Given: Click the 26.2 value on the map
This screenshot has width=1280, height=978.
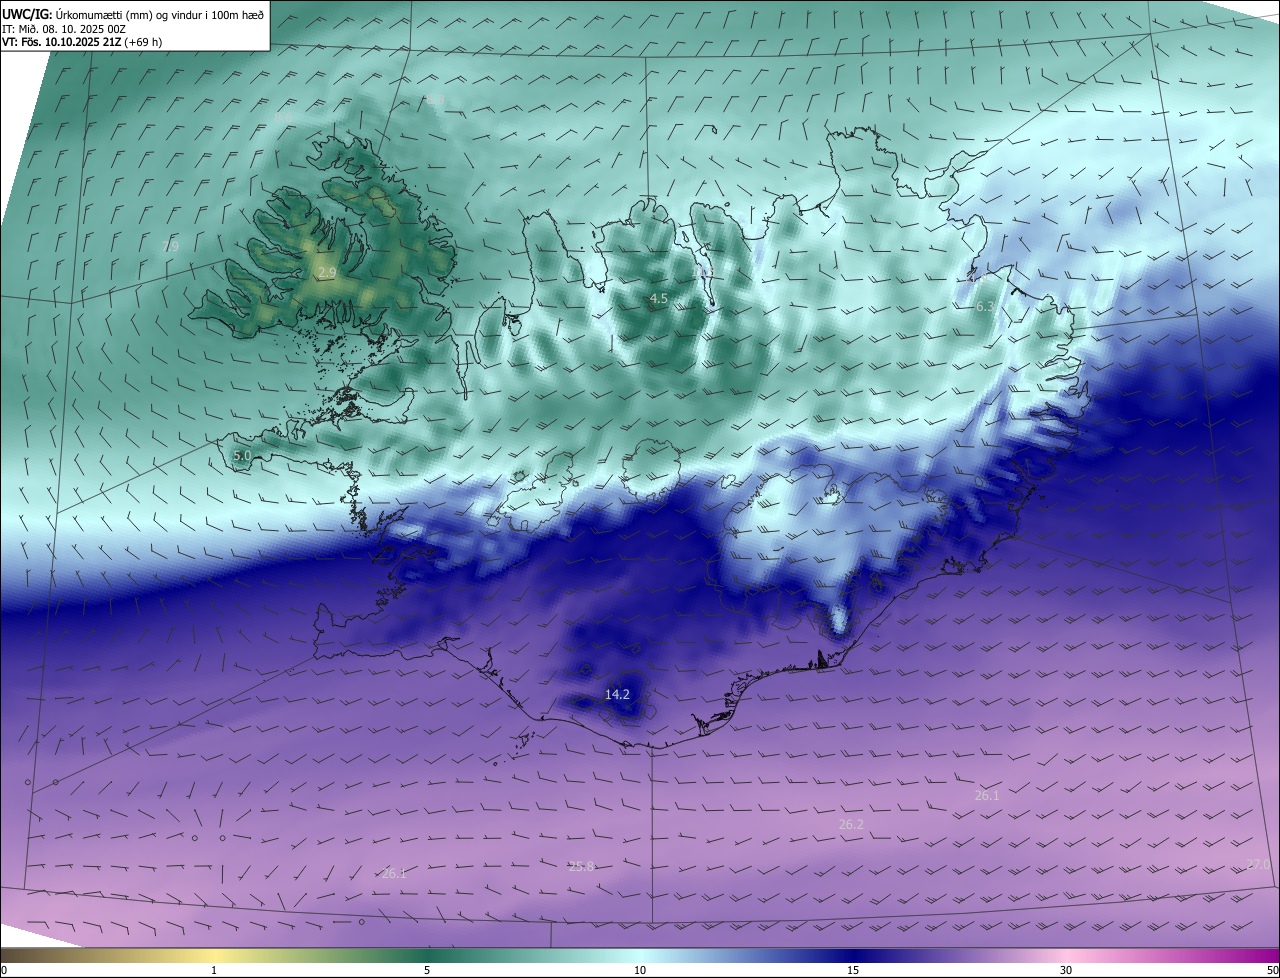Looking at the screenshot, I should pyautogui.click(x=851, y=824).
